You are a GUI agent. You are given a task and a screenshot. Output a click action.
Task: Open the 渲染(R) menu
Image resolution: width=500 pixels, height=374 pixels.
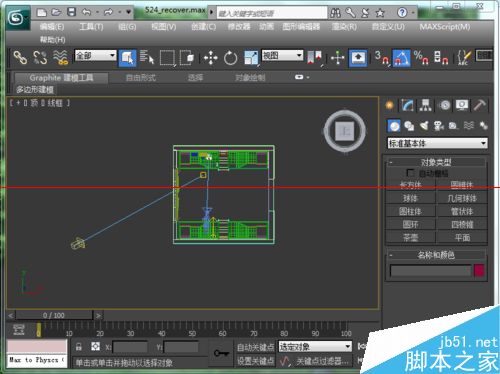[x=344, y=27]
